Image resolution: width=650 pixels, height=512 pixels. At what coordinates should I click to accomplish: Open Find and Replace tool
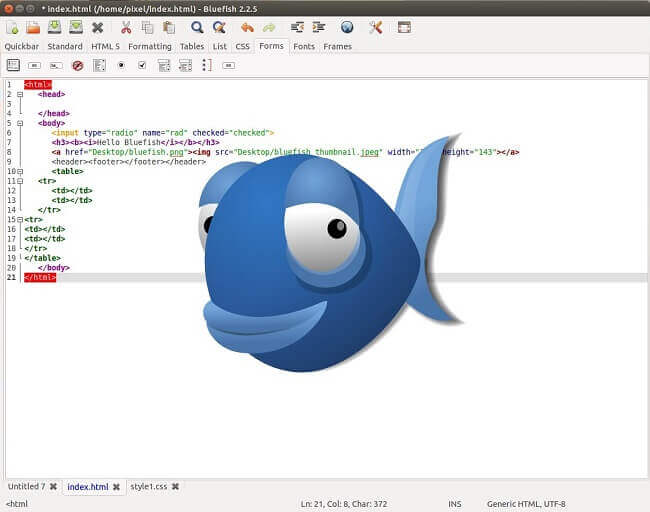point(219,28)
